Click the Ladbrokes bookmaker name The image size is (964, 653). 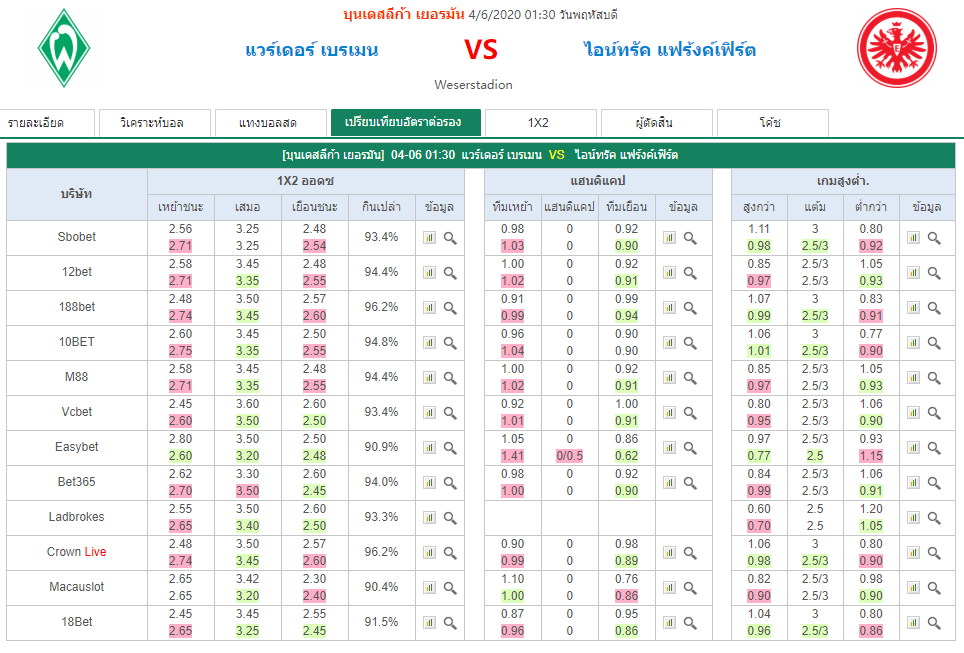point(77,517)
